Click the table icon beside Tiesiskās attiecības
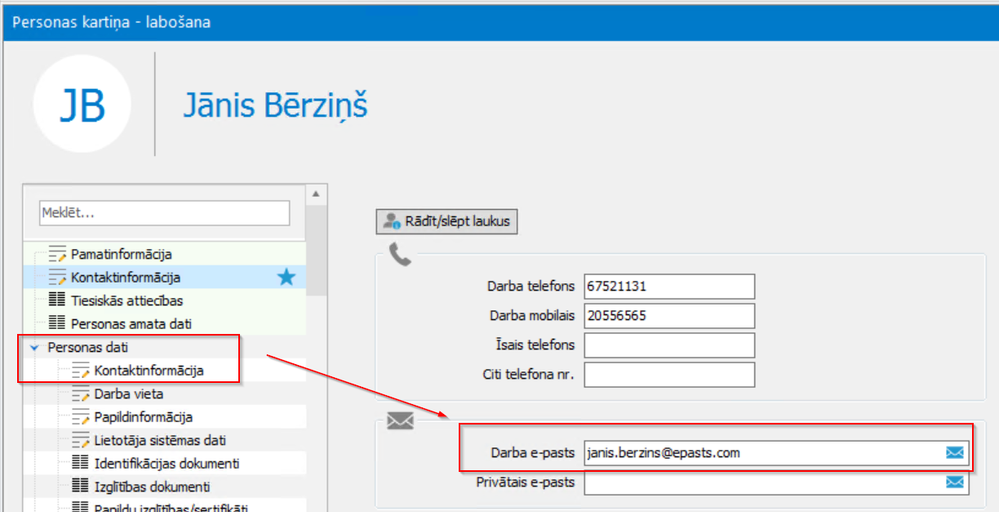Screen dimensions: 999x512 58,300
